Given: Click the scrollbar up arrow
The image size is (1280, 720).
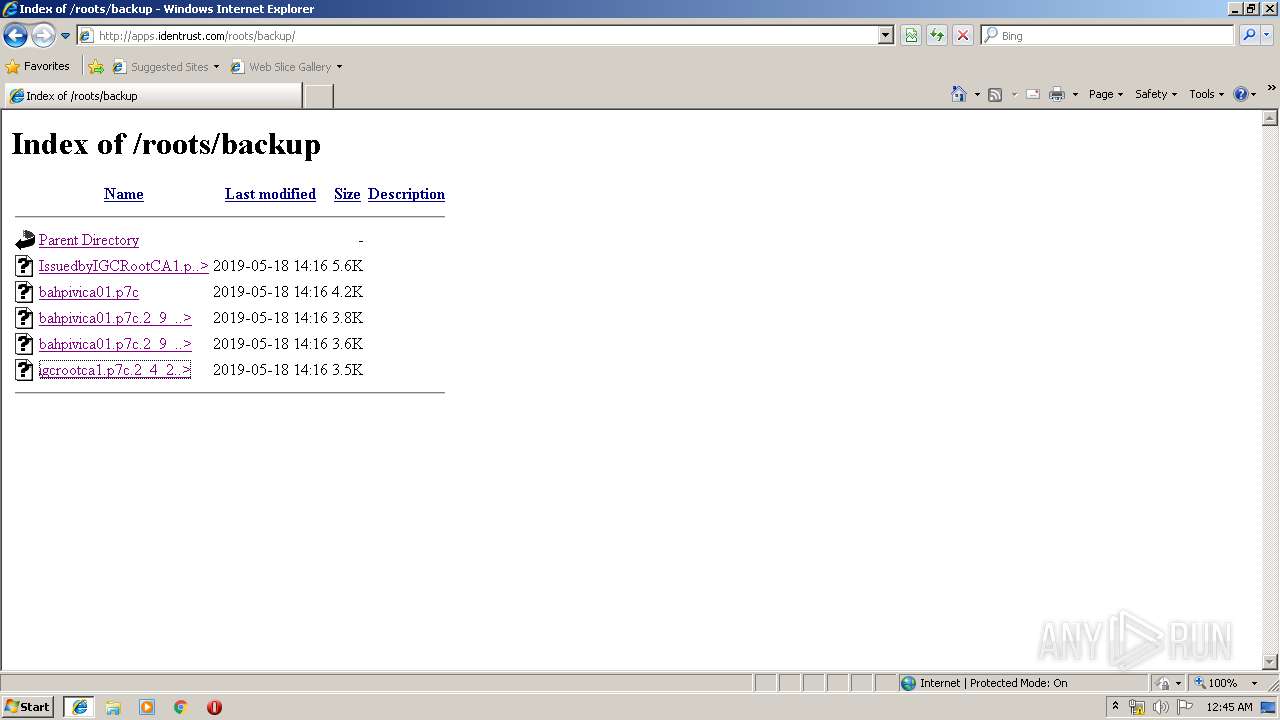Looking at the screenshot, I should point(1270,118).
